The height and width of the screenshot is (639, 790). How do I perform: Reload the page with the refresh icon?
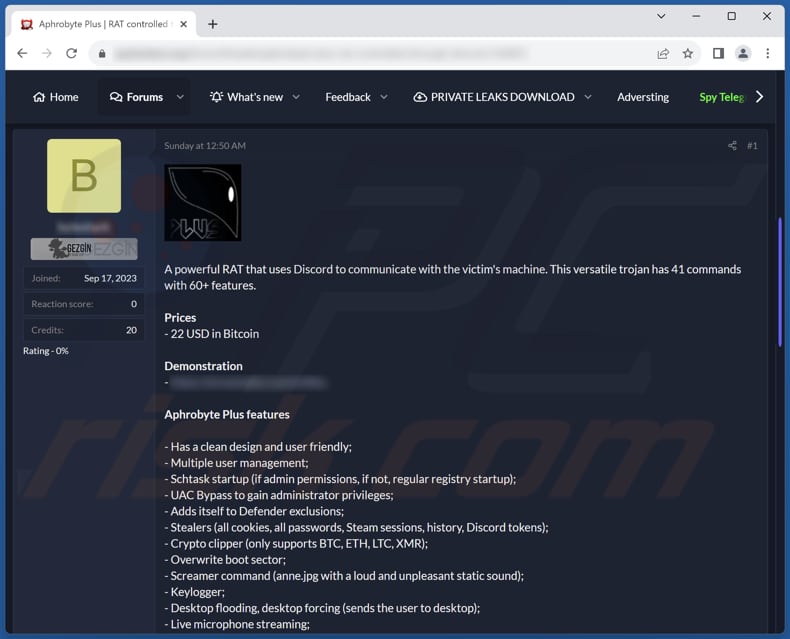(x=72, y=53)
